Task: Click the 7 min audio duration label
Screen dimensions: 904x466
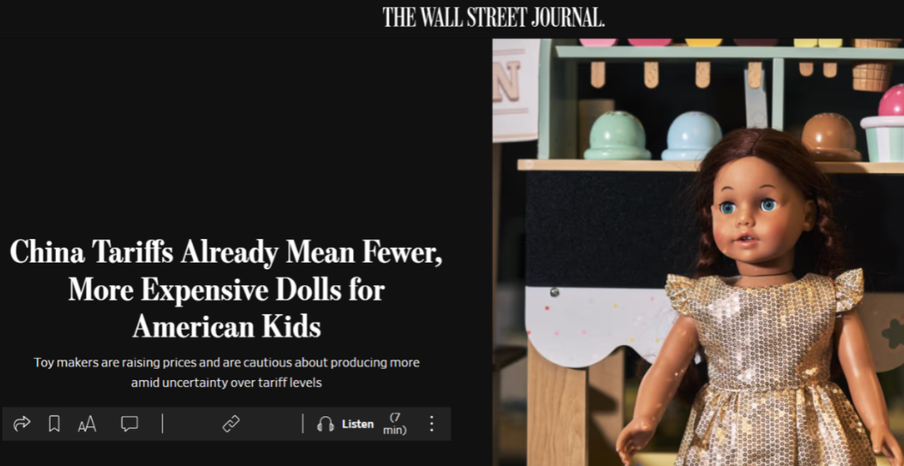Action: pos(395,424)
